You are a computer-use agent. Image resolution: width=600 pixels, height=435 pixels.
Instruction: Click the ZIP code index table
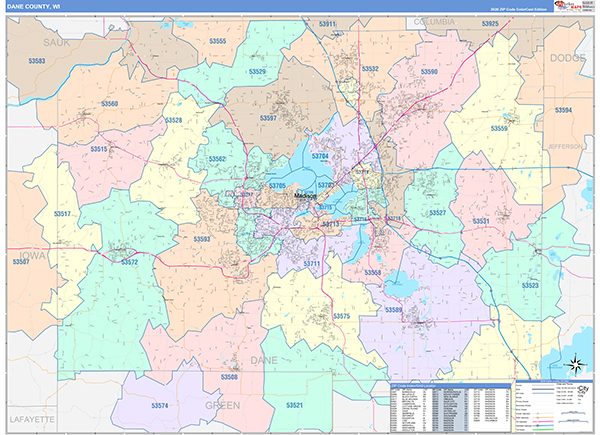coord(449,407)
